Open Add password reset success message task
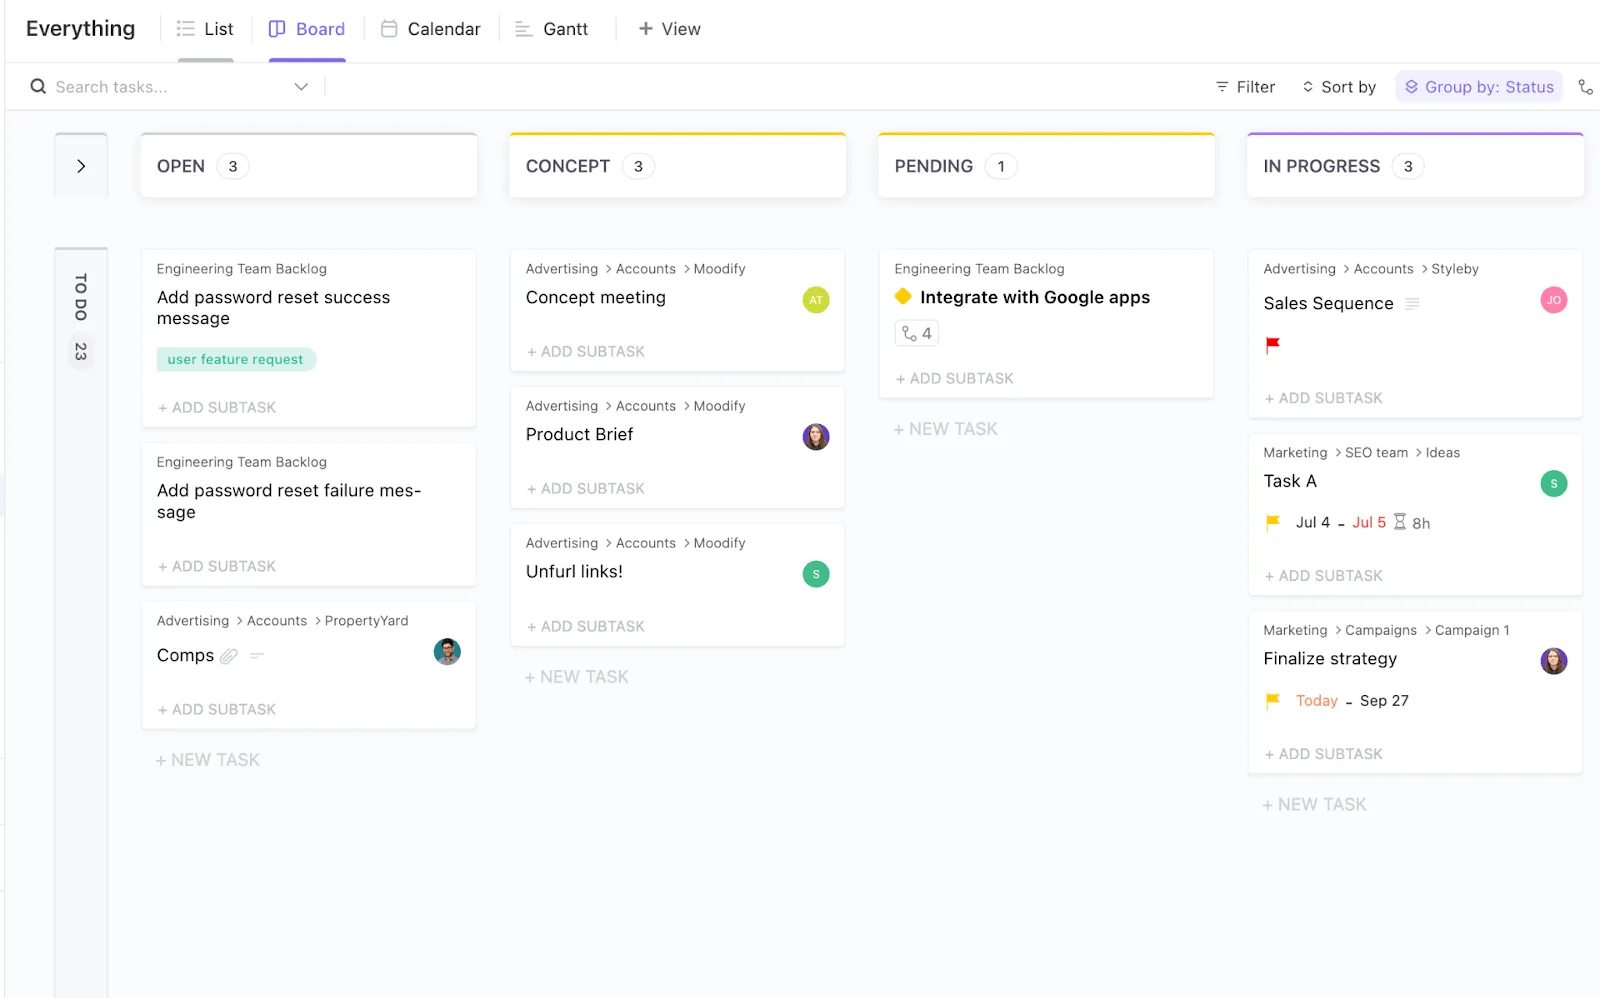 click(x=273, y=308)
